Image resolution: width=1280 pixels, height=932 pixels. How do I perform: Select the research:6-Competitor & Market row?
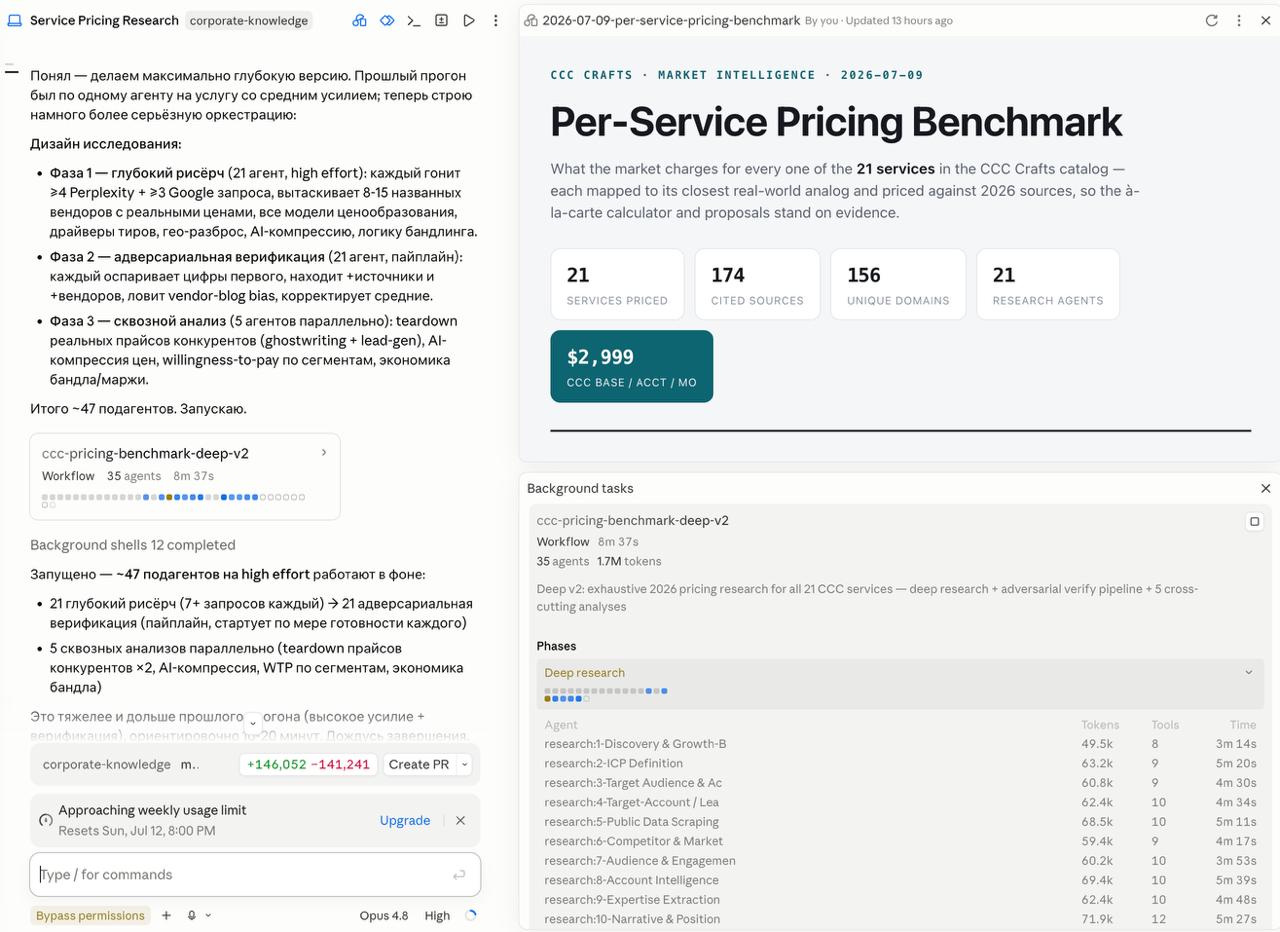[900, 841]
